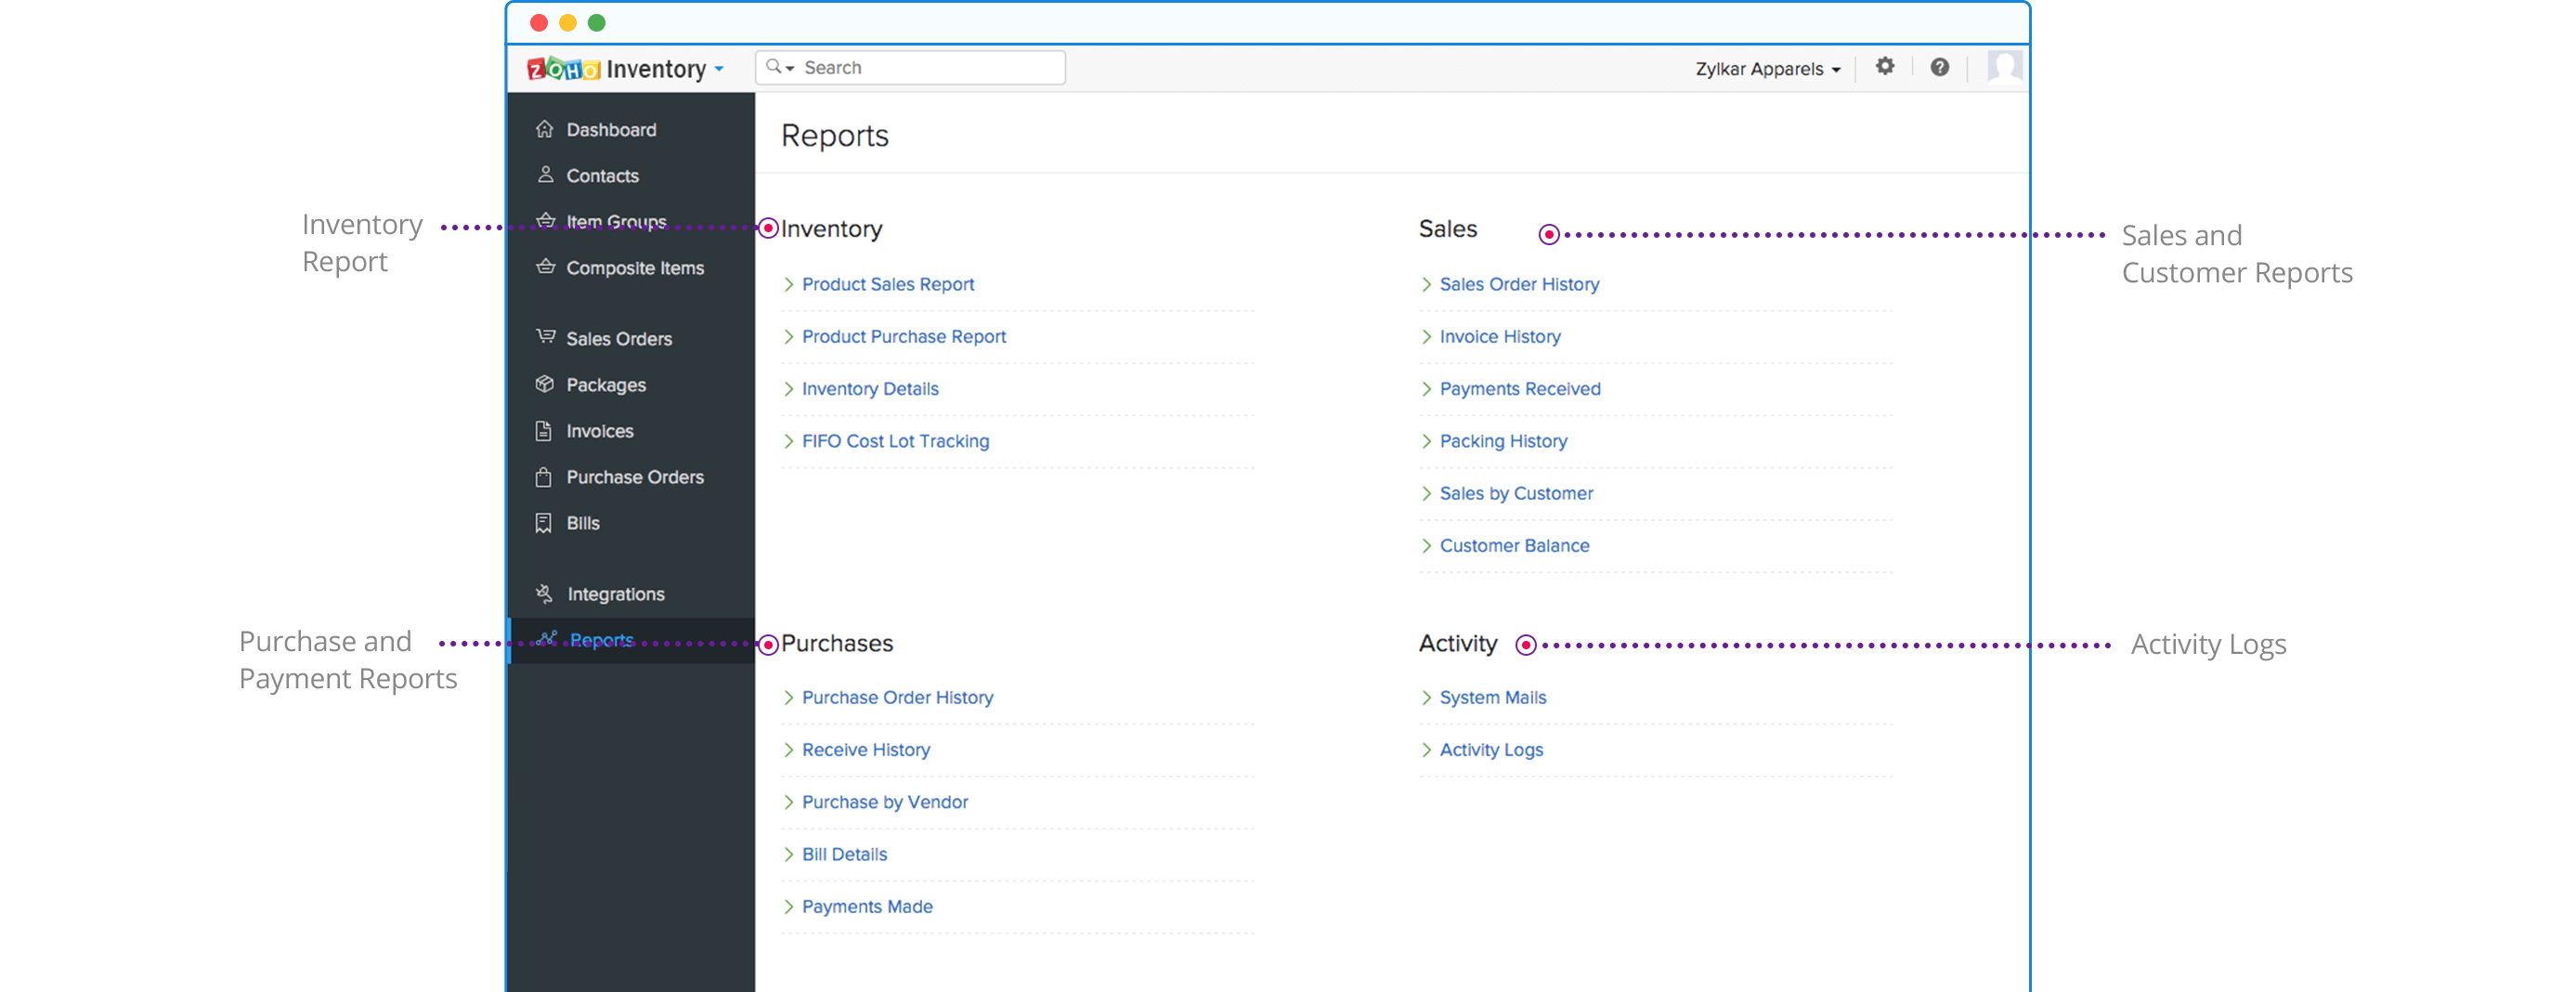2576x992 pixels.
Task: Expand the chevron beside Receive History
Action: pos(789,749)
